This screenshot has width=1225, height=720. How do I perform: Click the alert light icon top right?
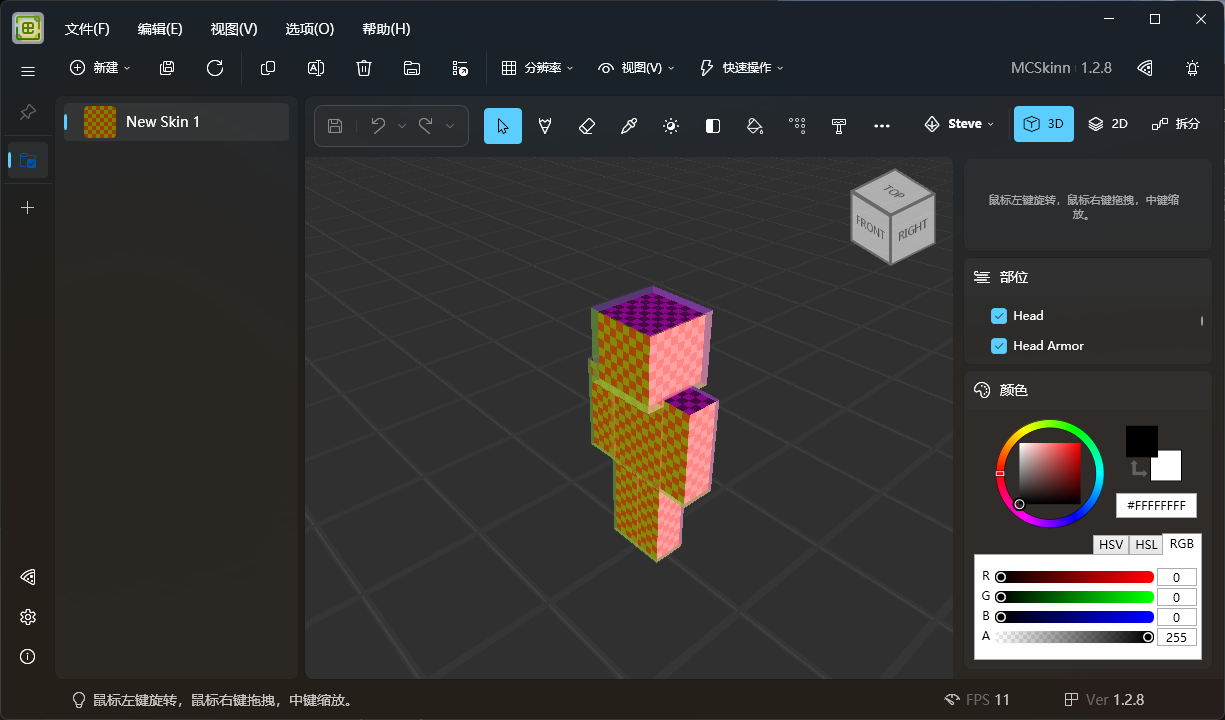coord(1192,68)
